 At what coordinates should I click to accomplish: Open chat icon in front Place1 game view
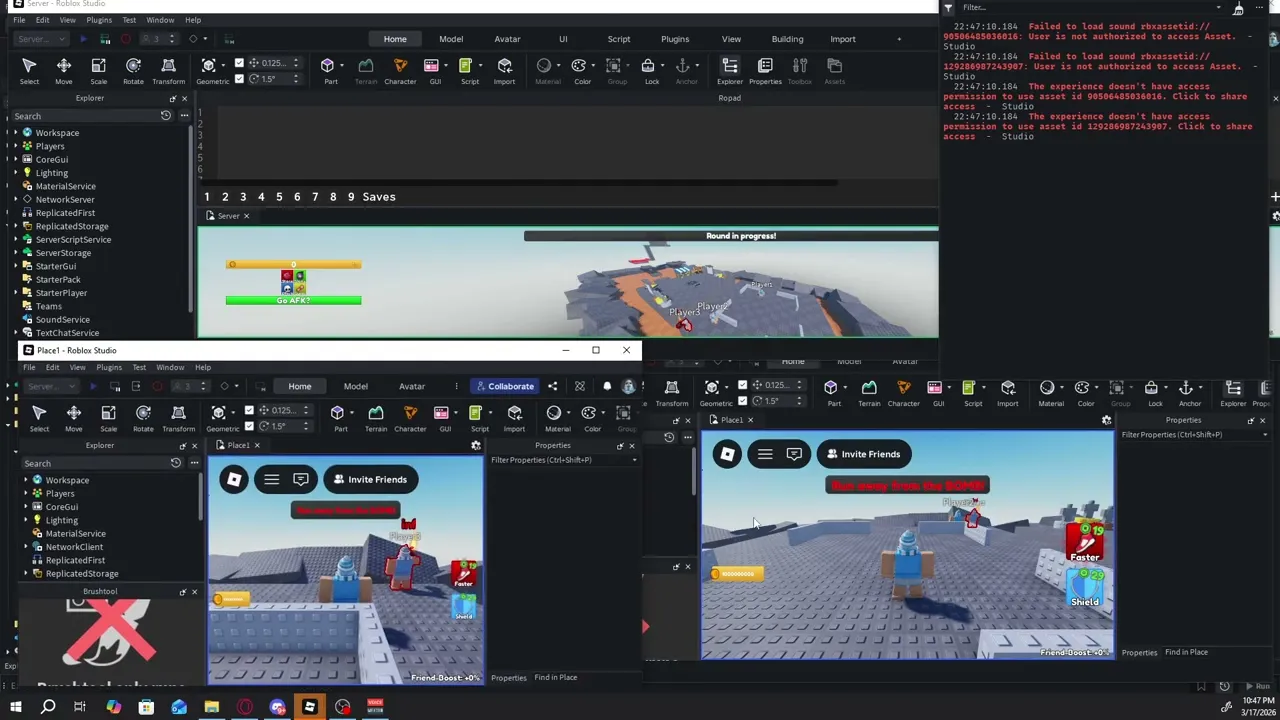[x=300, y=479]
